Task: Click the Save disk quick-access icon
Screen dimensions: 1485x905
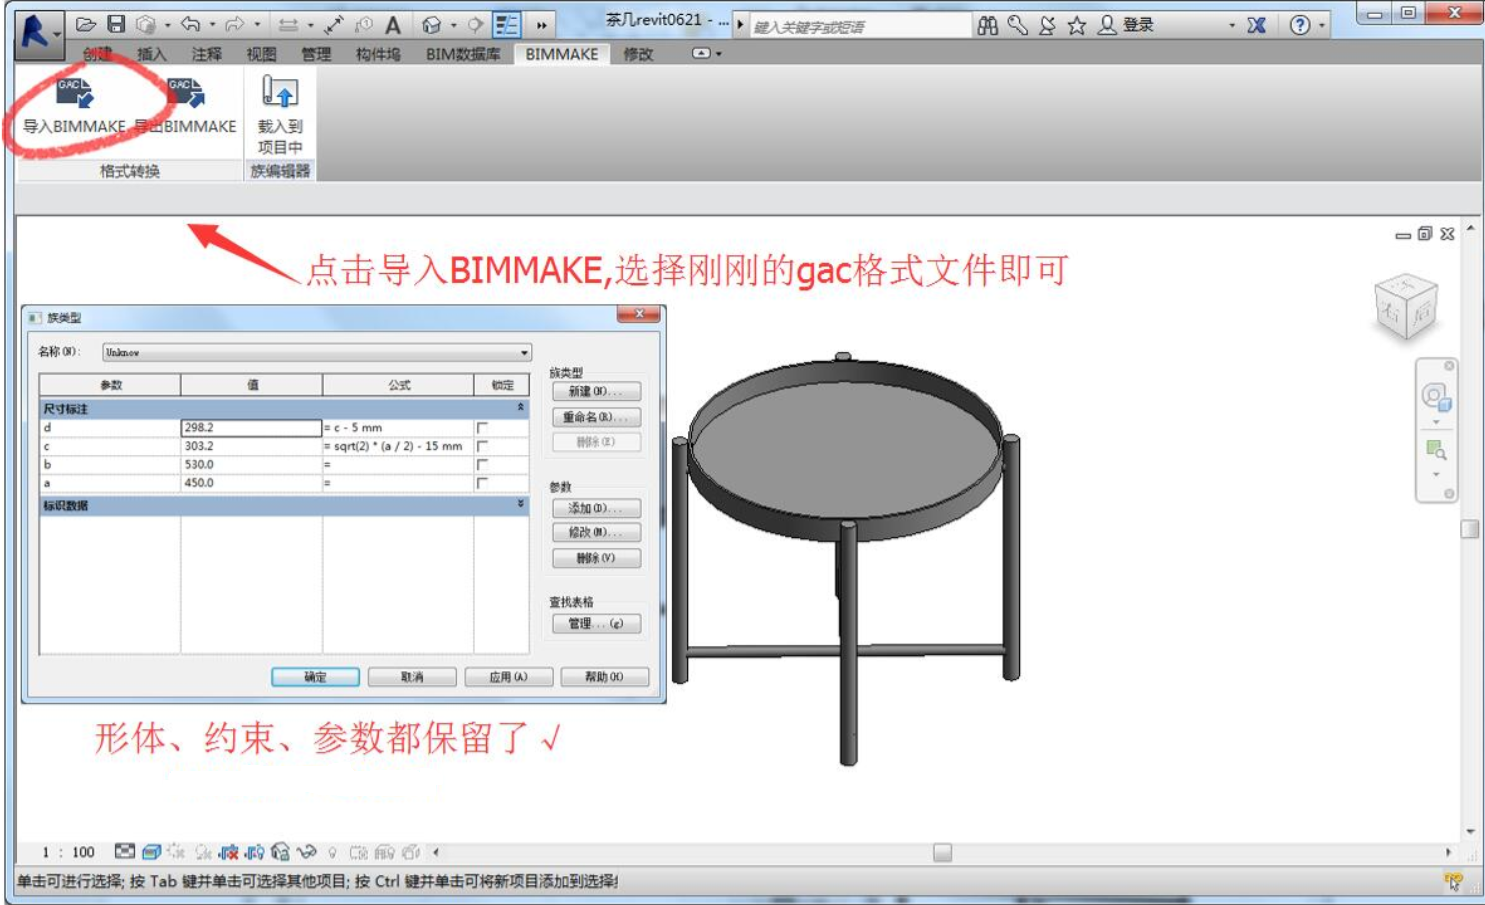Action: [x=116, y=25]
